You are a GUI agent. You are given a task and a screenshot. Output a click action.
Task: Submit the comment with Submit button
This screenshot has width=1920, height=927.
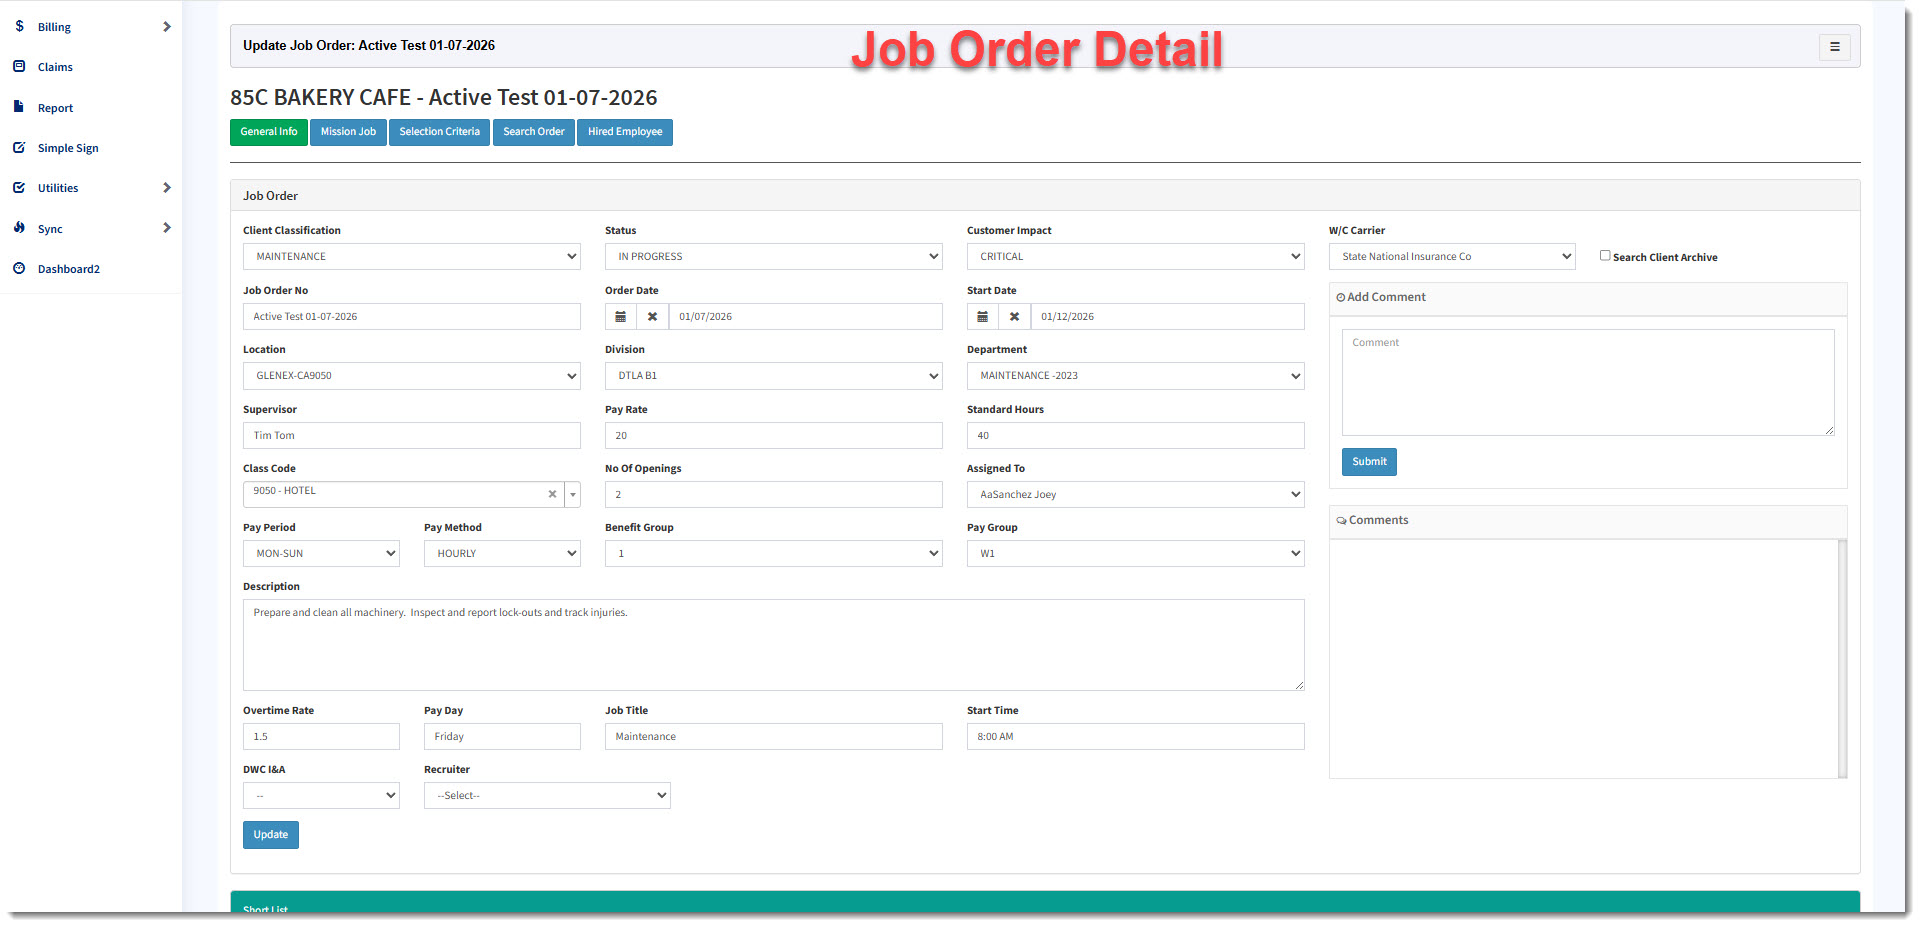(1369, 462)
